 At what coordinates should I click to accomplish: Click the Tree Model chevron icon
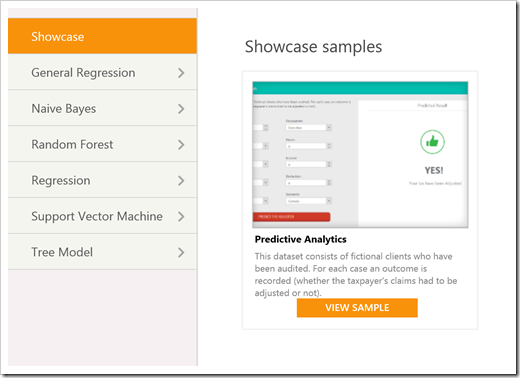[x=181, y=253]
